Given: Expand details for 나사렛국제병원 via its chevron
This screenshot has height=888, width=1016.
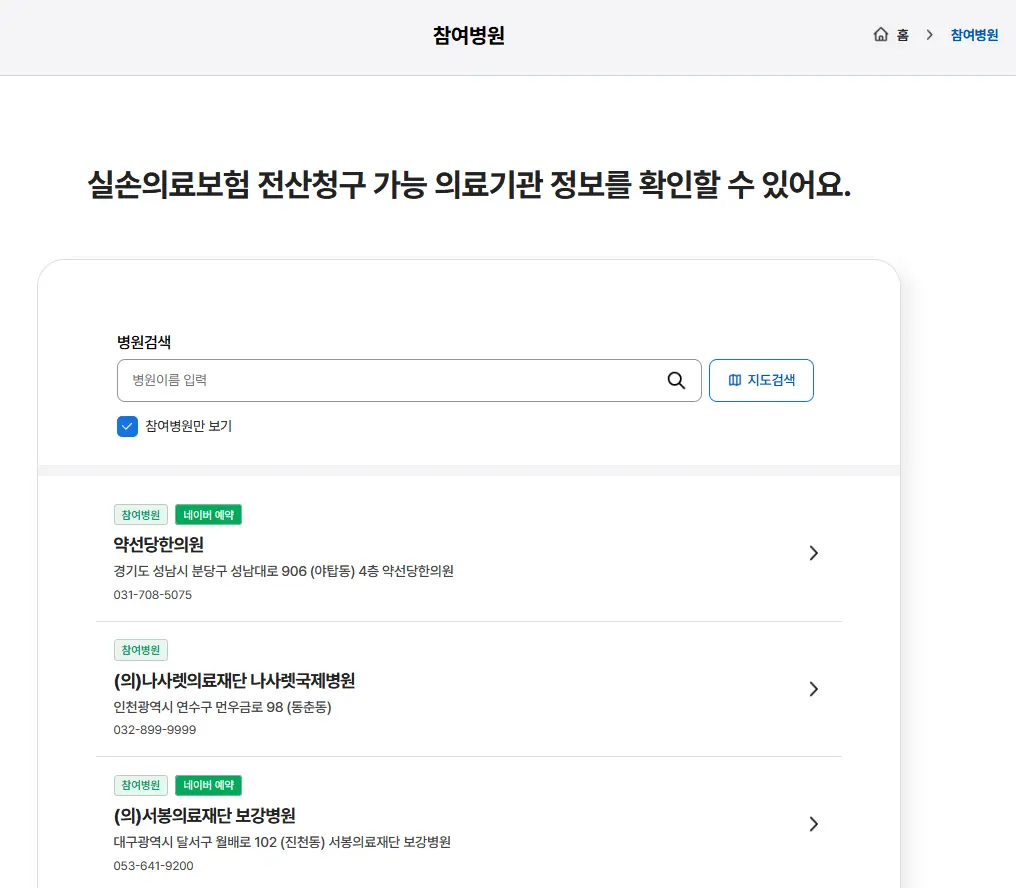Looking at the screenshot, I should click(x=813, y=688).
